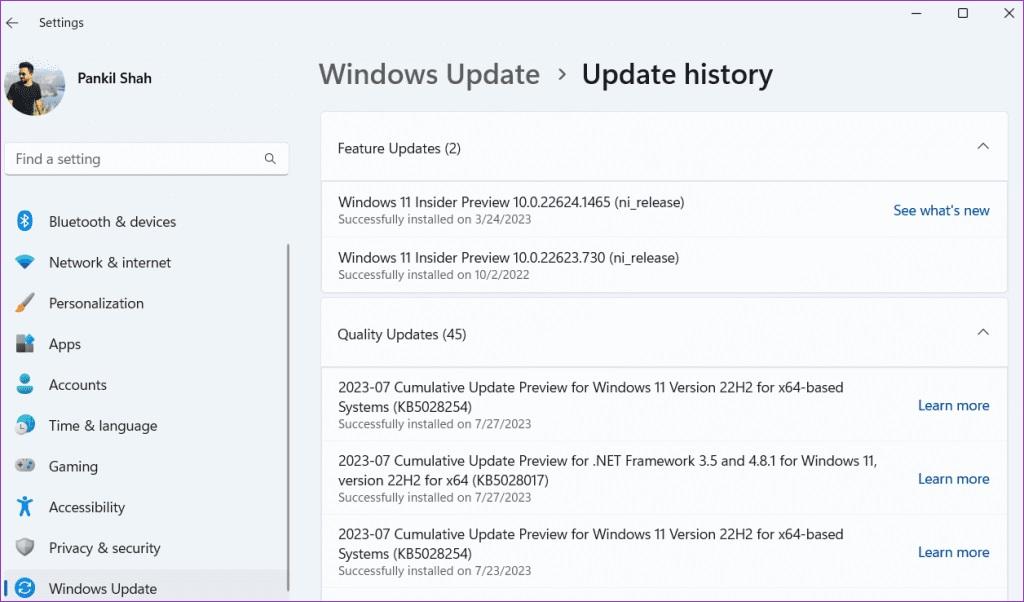Click the search magnifier icon
This screenshot has width=1024, height=602.
[x=270, y=159]
